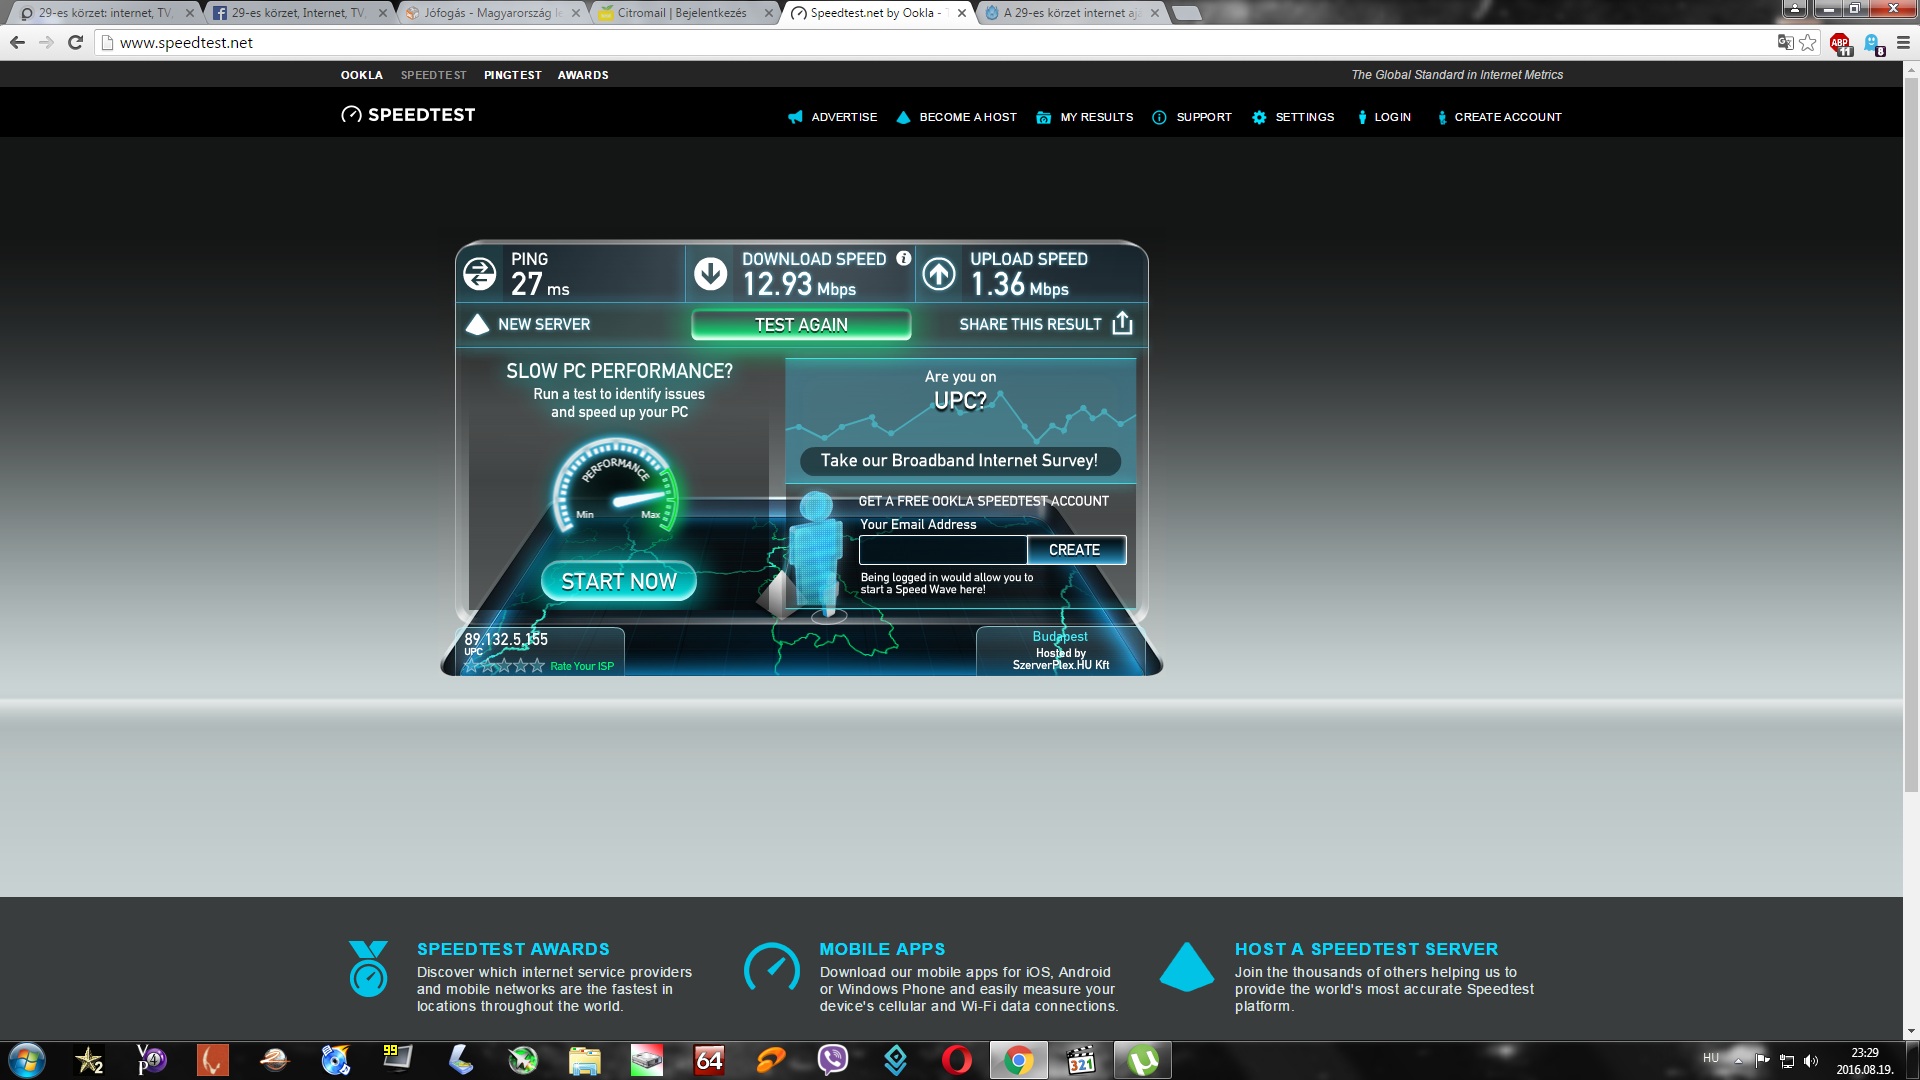
Task: Open the Adblock Plus extension icon
Action: pyautogui.click(x=1840, y=43)
